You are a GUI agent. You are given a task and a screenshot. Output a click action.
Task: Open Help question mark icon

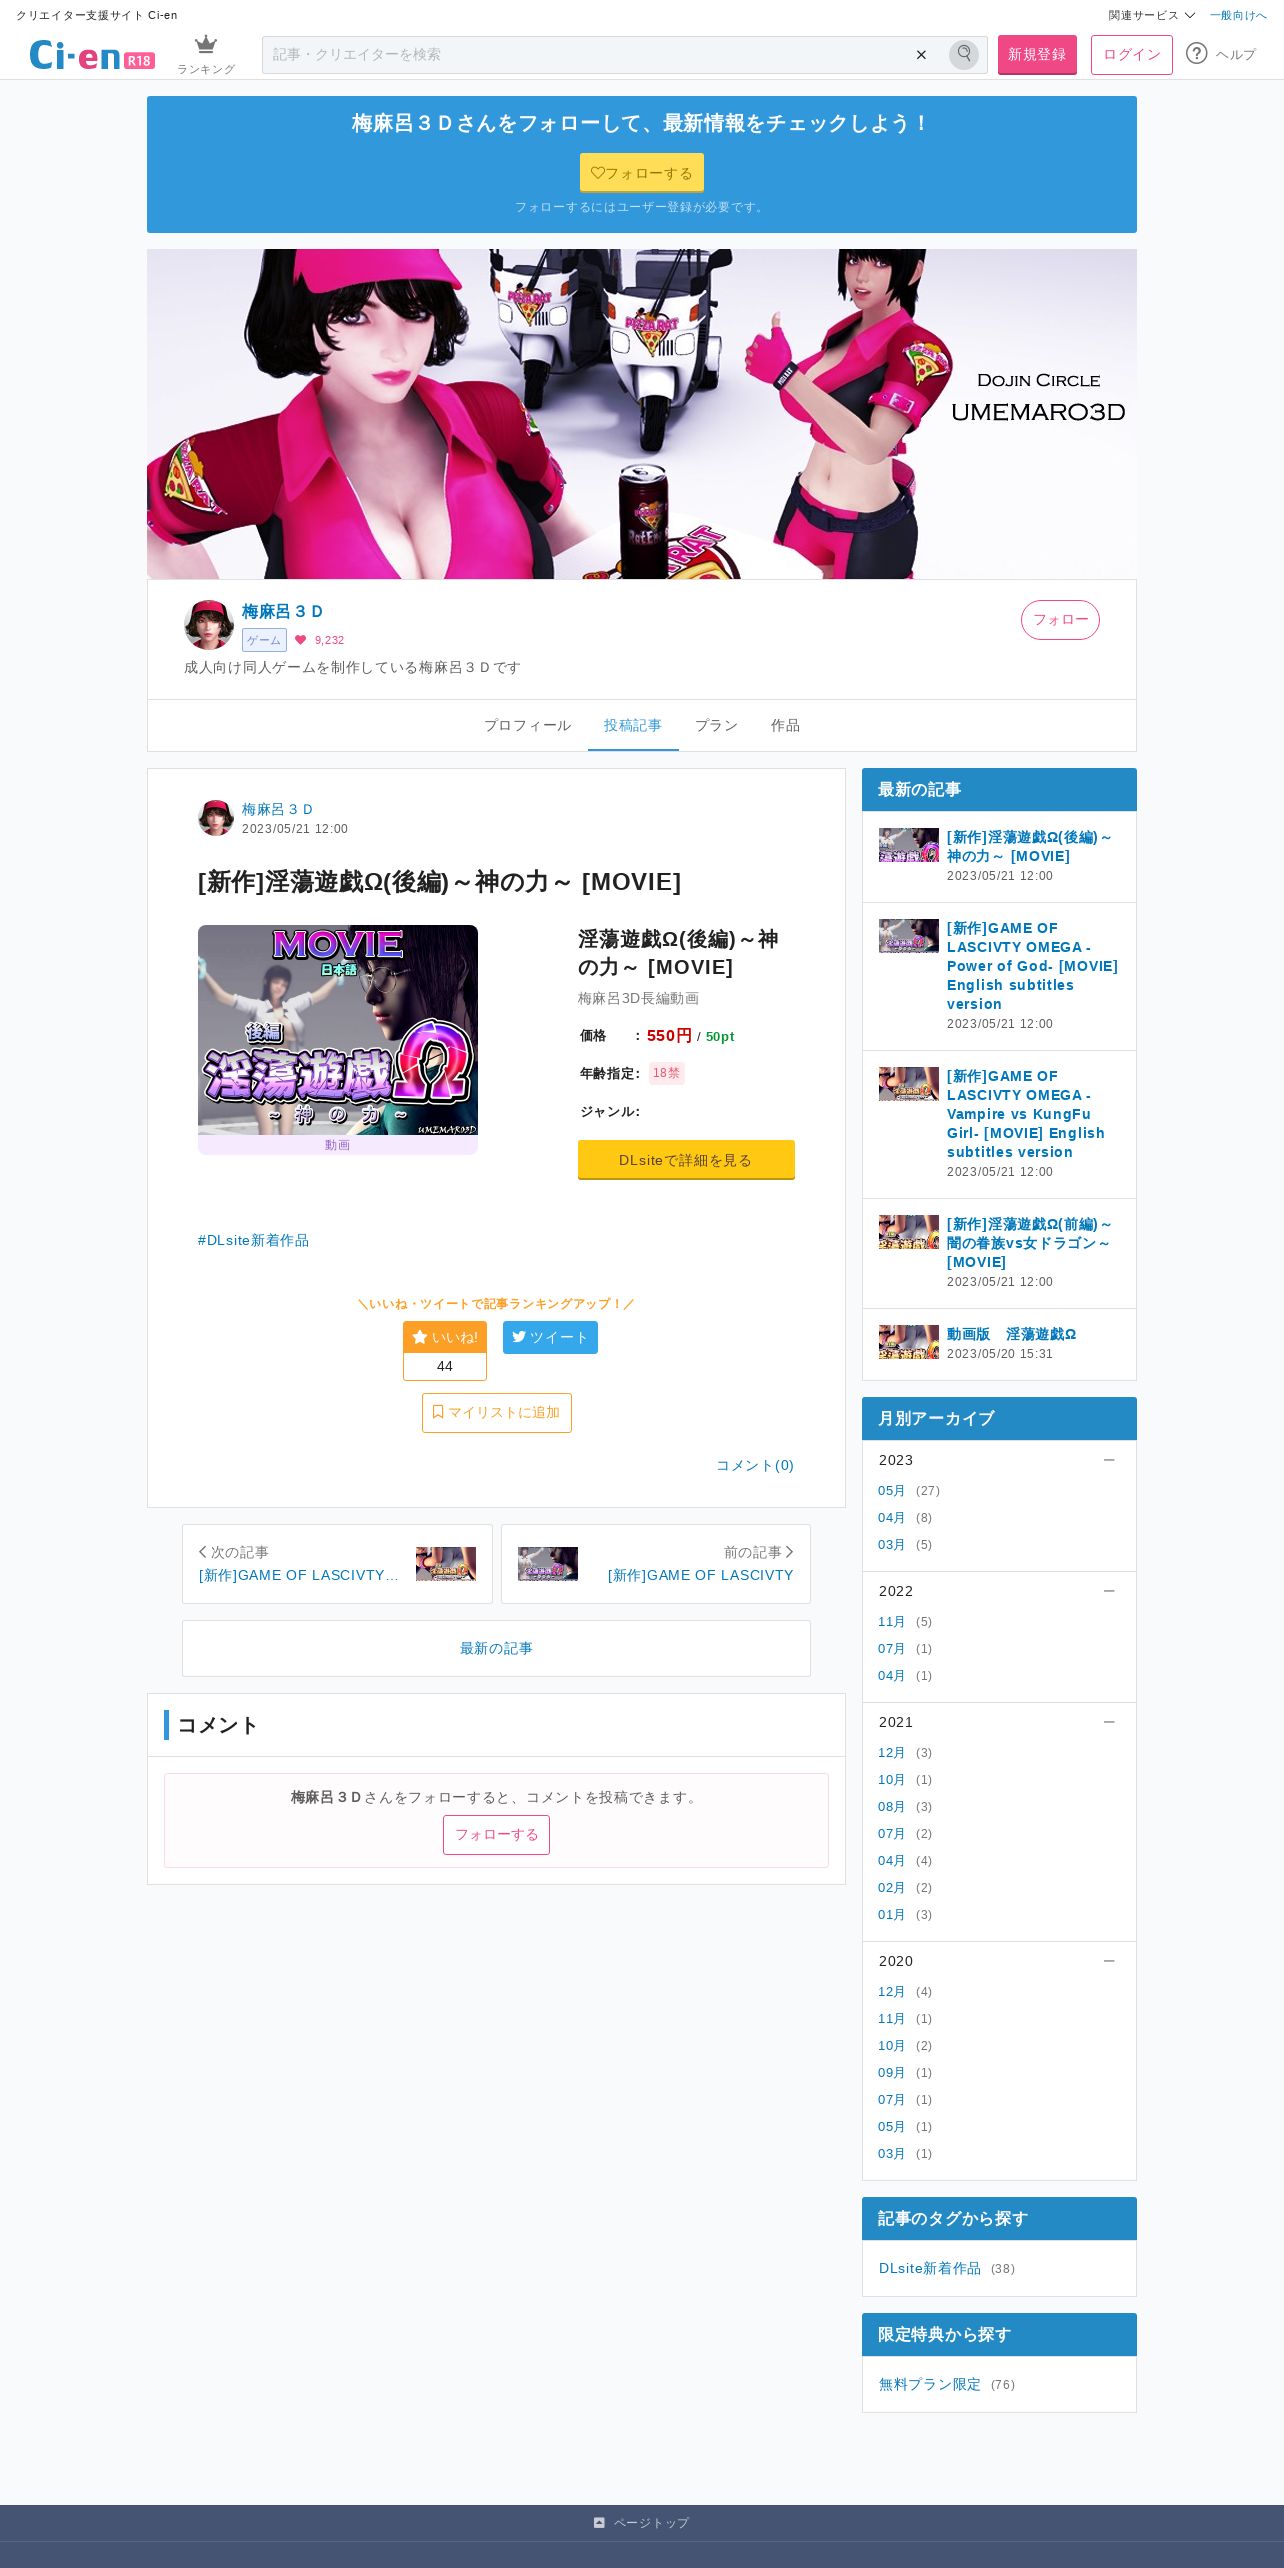pos(1197,54)
